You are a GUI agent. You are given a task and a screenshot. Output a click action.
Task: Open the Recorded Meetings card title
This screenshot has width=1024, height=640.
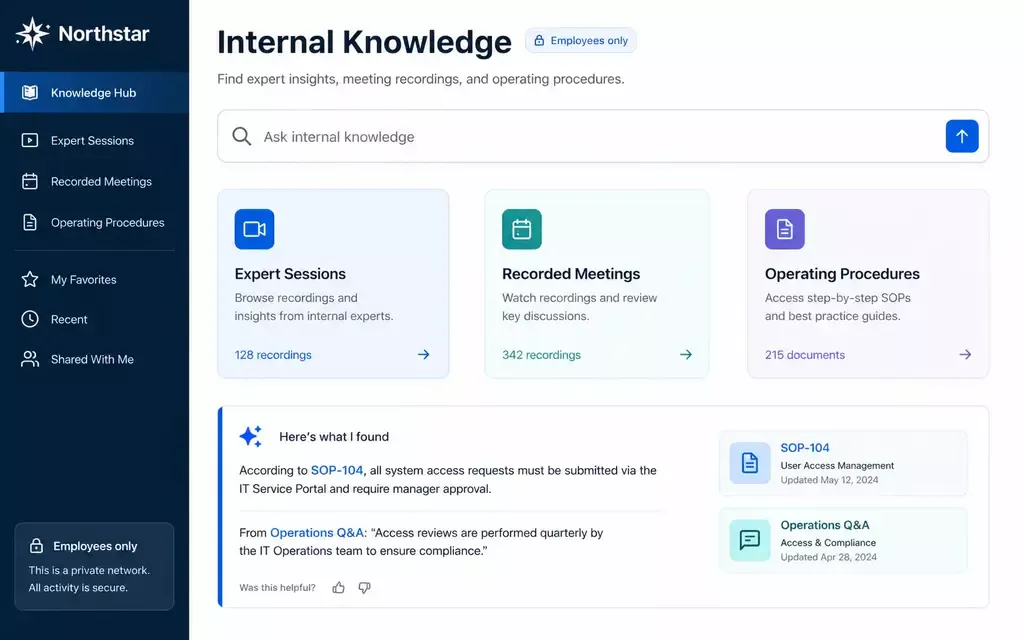(571, 274)
